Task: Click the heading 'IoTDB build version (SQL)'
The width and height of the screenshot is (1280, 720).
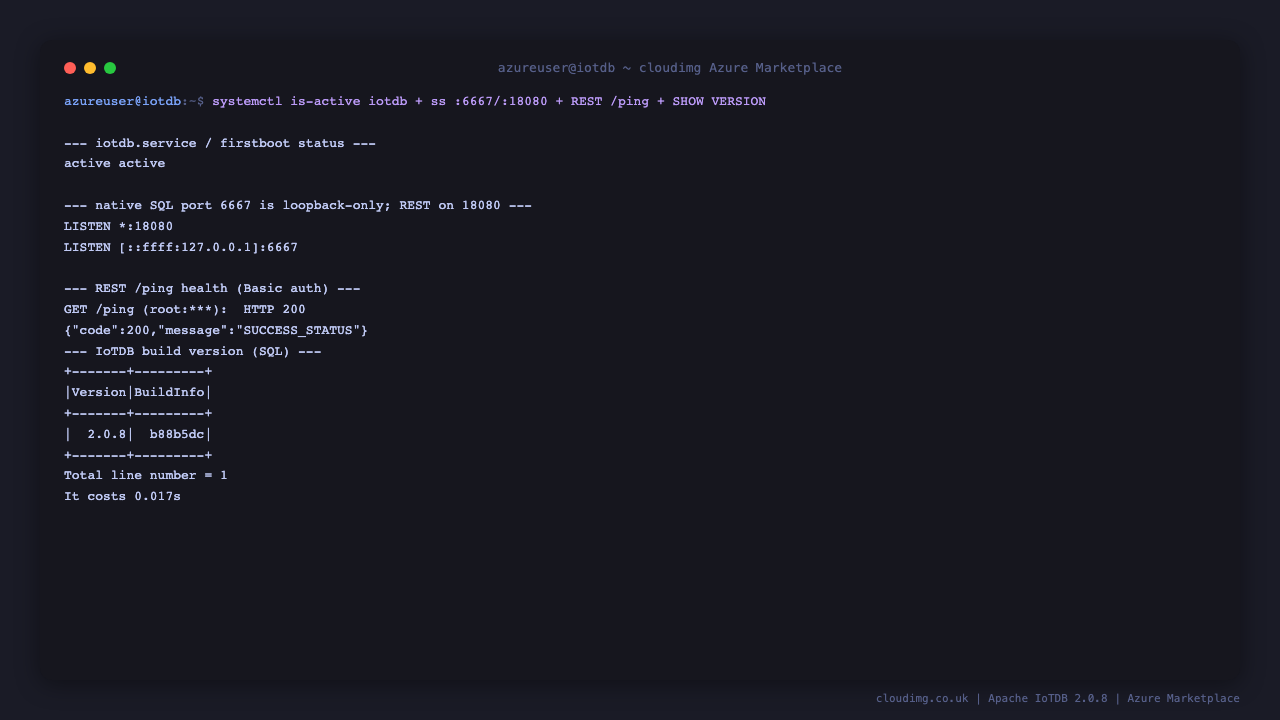Action: [x=193, y=351]
